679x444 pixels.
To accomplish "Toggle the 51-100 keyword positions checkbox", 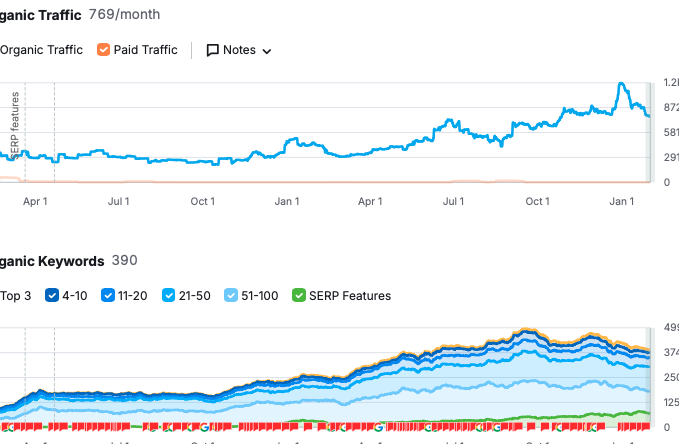I will coord(231,295).
